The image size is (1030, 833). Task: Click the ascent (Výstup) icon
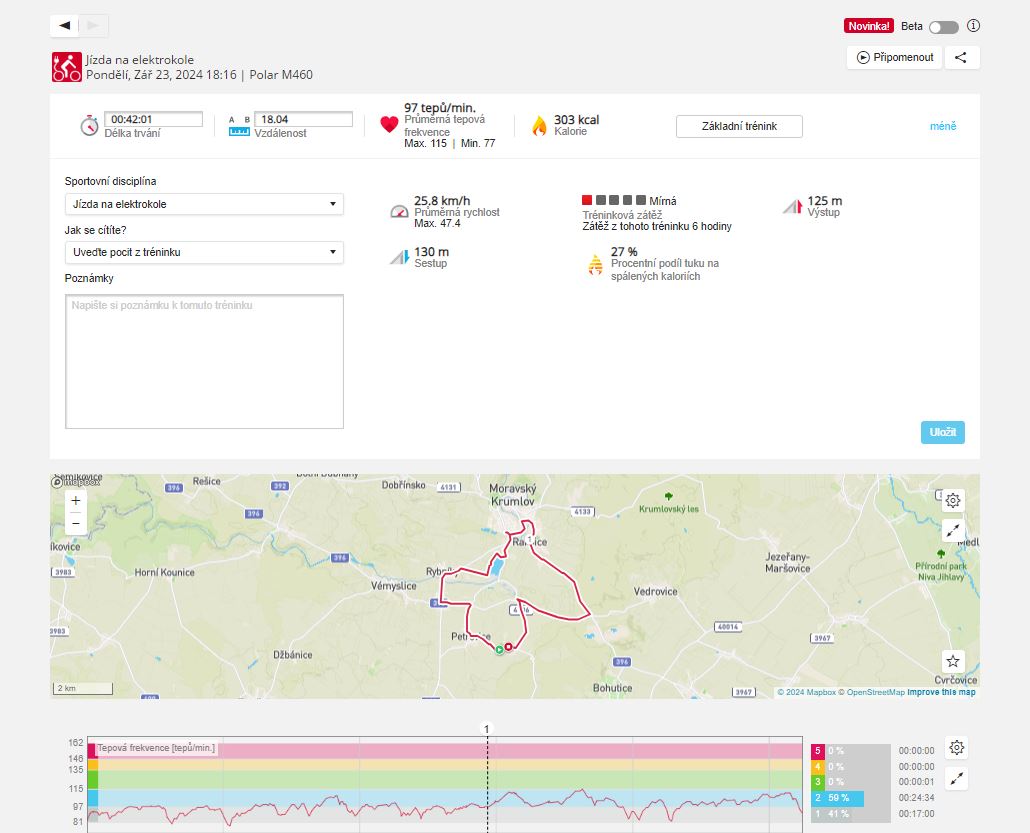(x=793, y=206)
